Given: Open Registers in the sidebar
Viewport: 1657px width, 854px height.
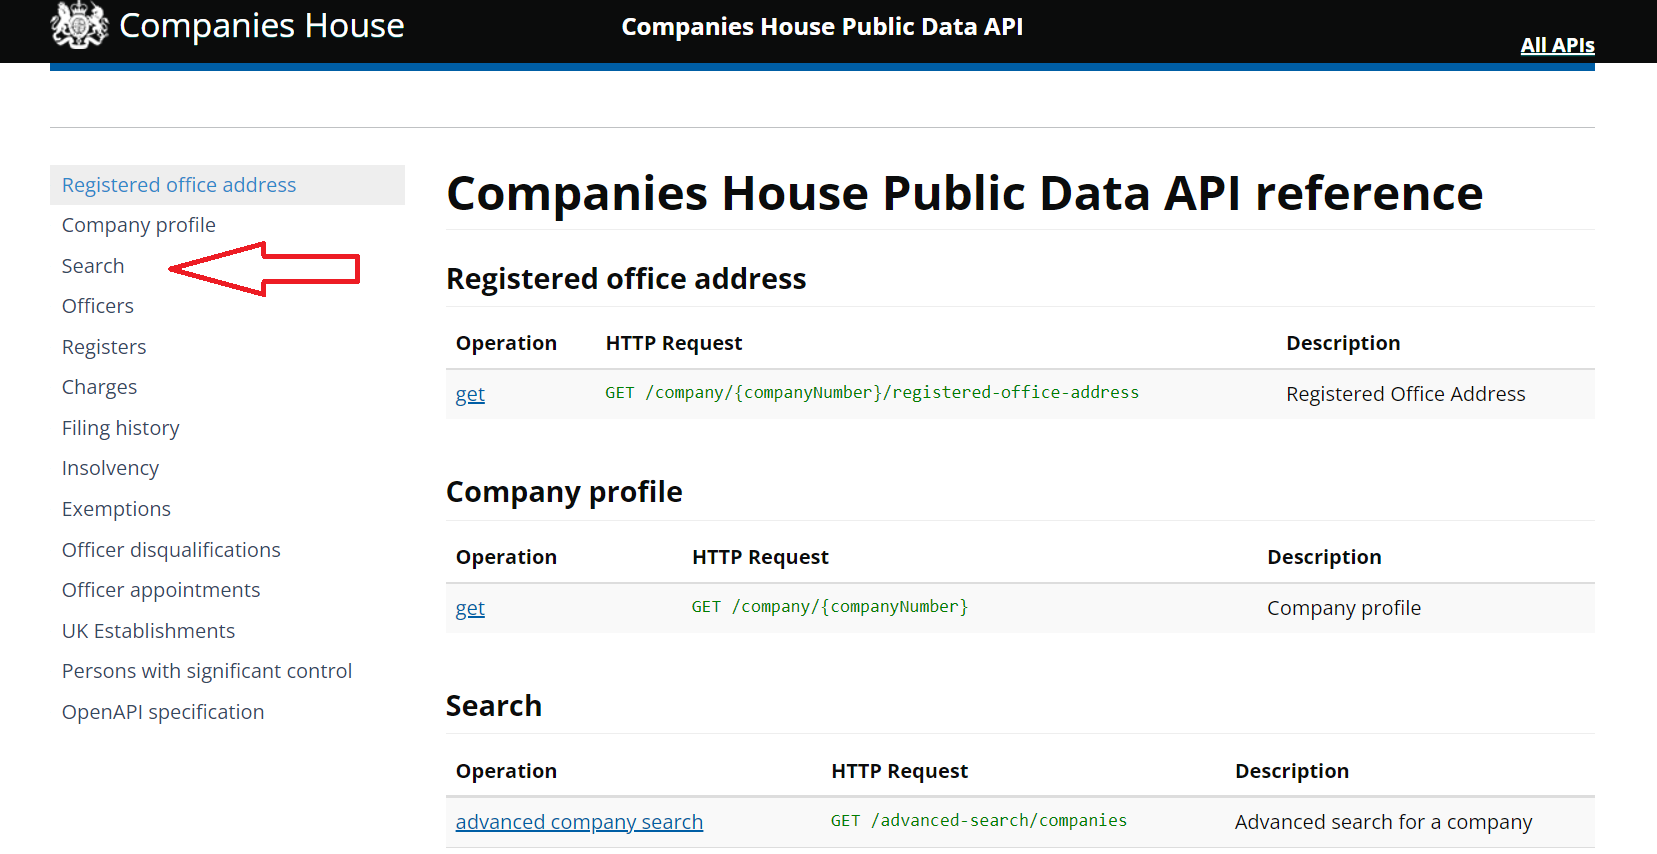Looking at the screenshot, I should pyautogui.click(x=104, y=347).
